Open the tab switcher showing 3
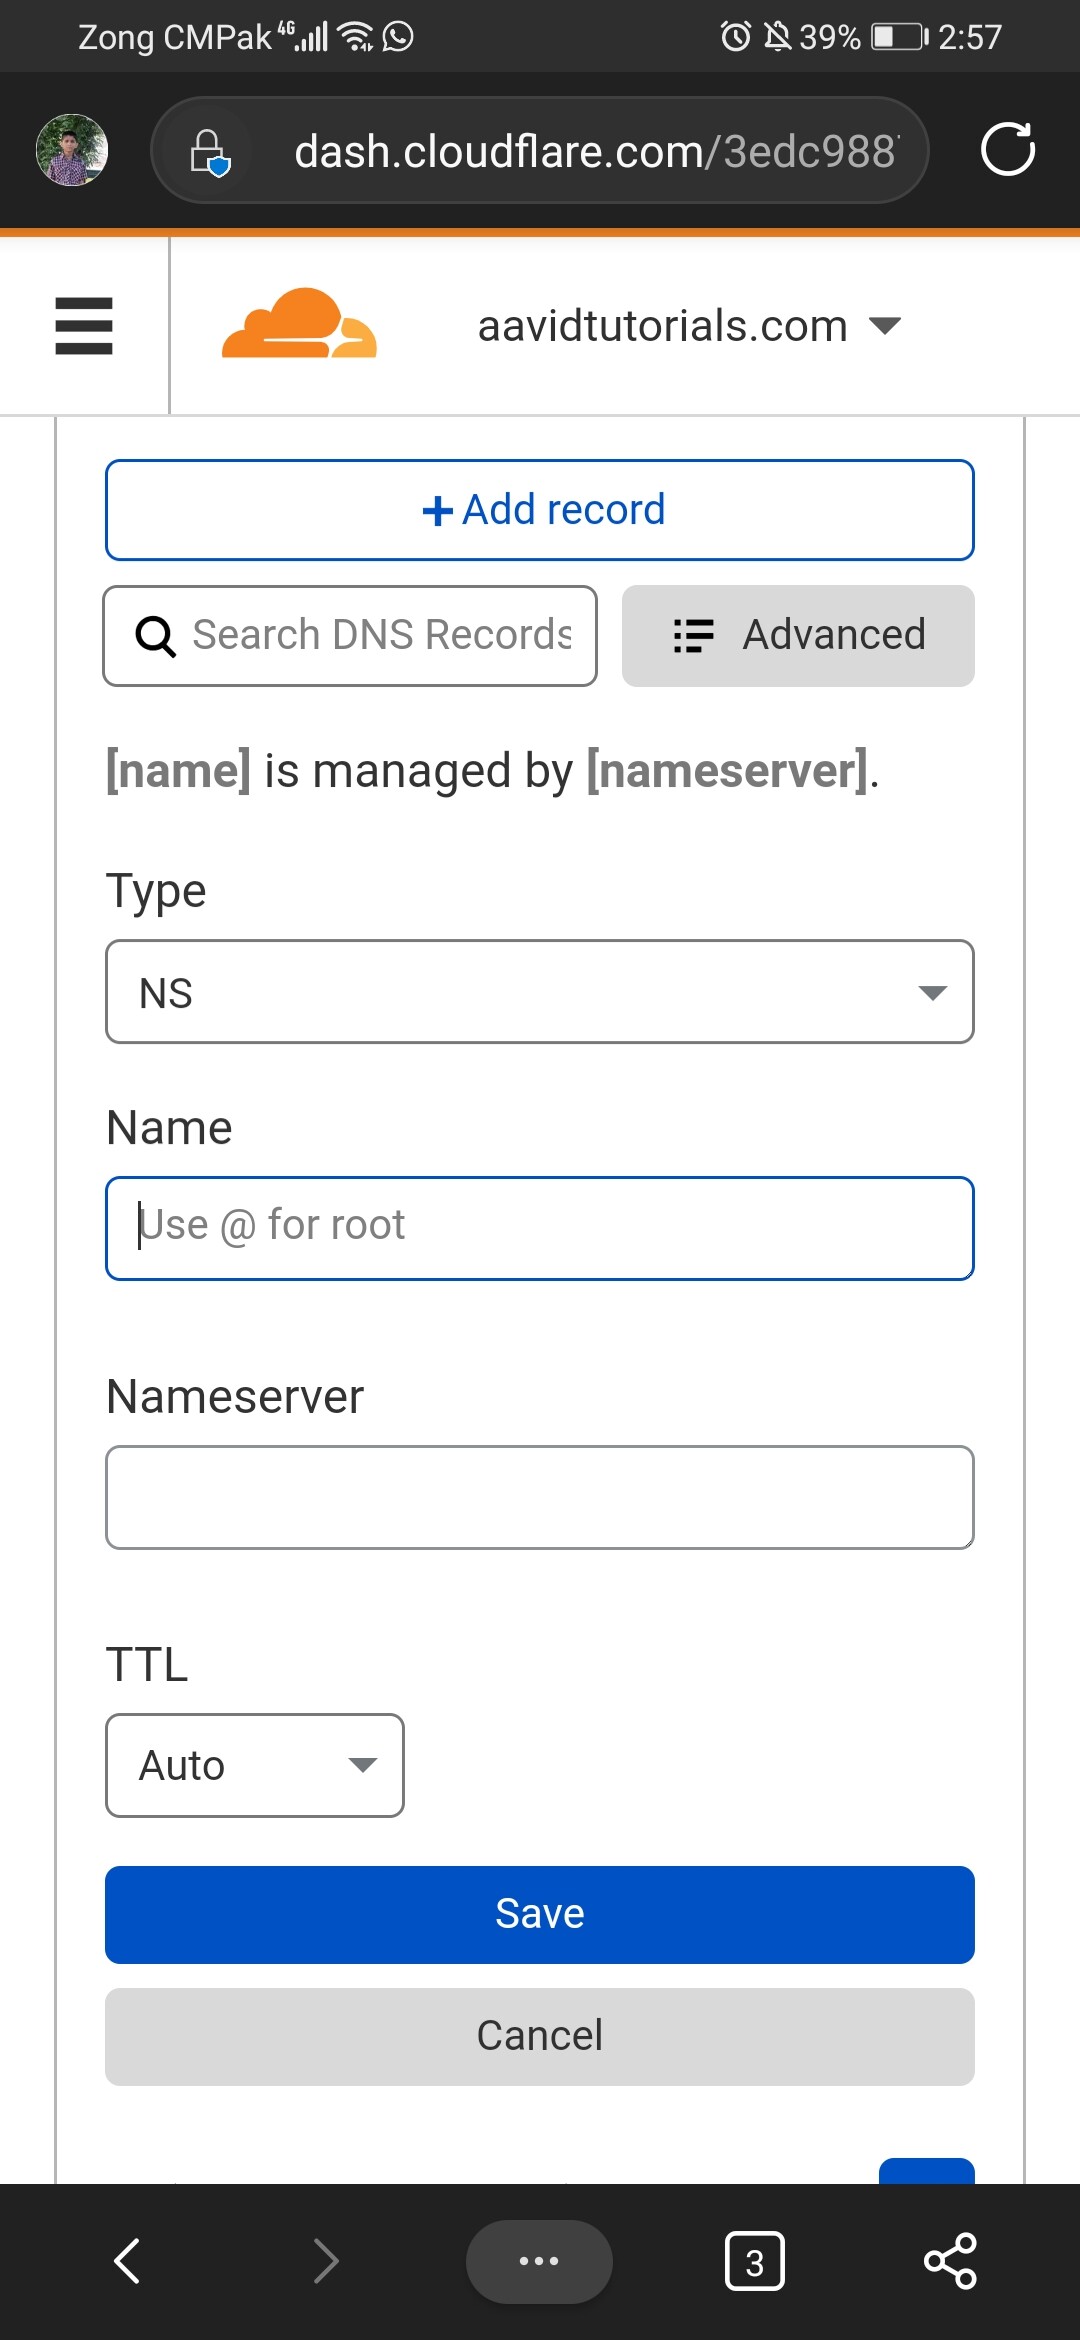The image size is (1080, 2340). point(754,2260)
